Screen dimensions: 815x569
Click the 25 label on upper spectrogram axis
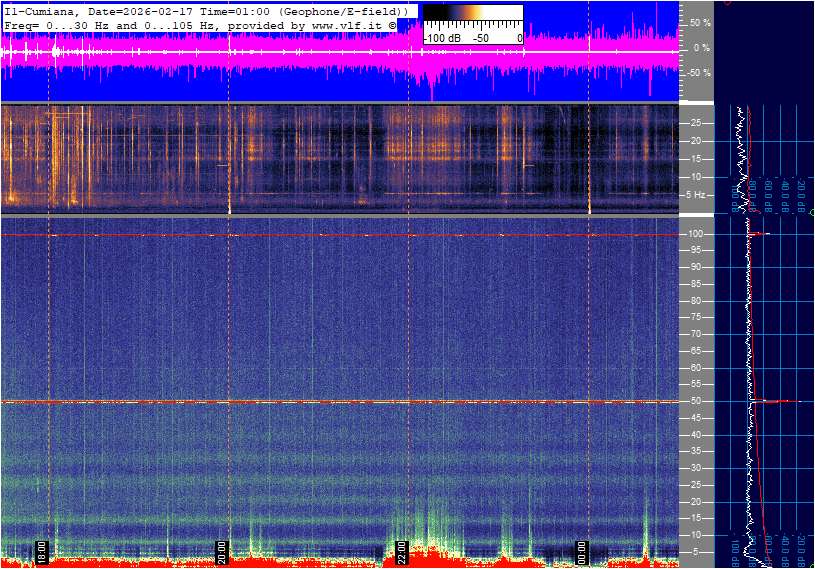click(x=696, y=123)
